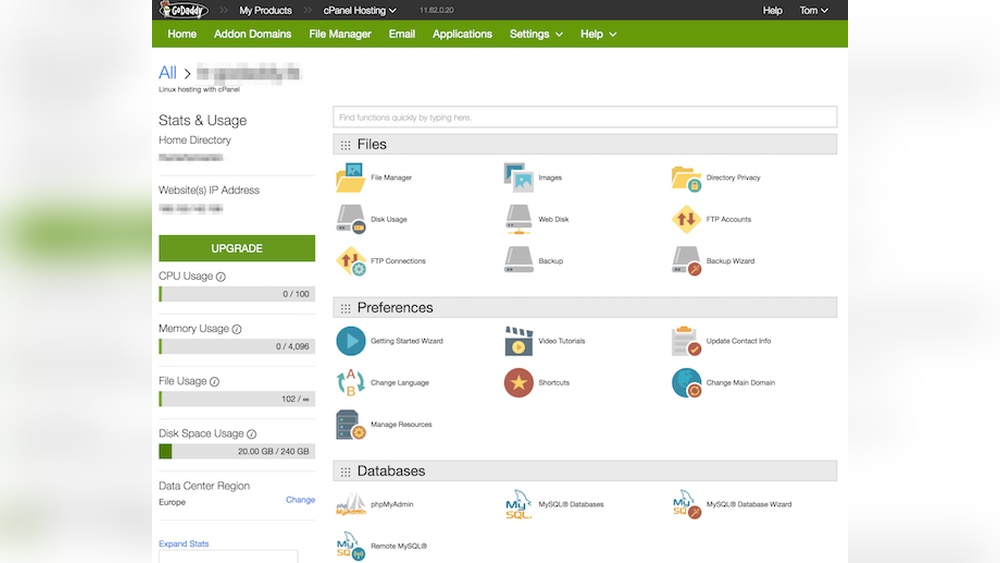Open File Manager in the green navigation
Image resolution: width=1000 pixels, height=563 pixels.
340,34
